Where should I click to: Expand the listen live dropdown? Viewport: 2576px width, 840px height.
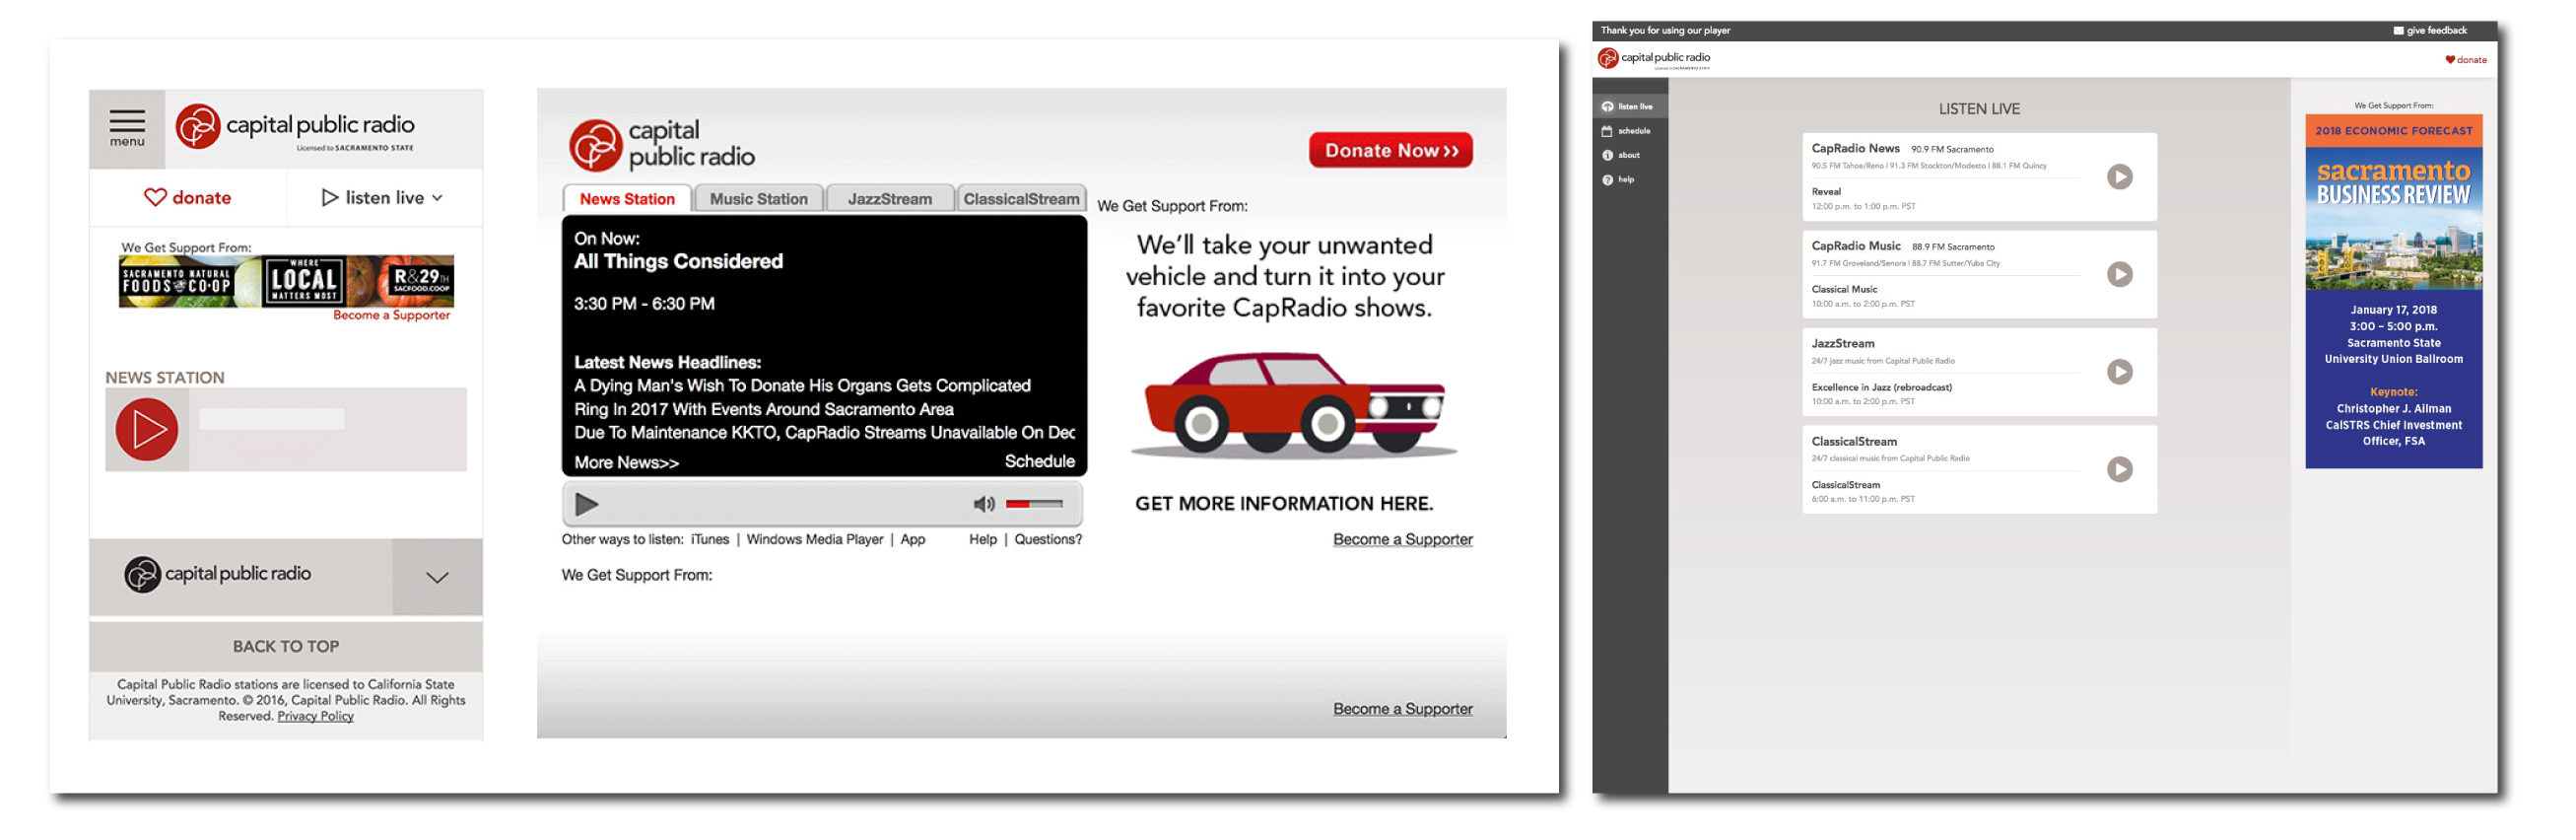382,198
